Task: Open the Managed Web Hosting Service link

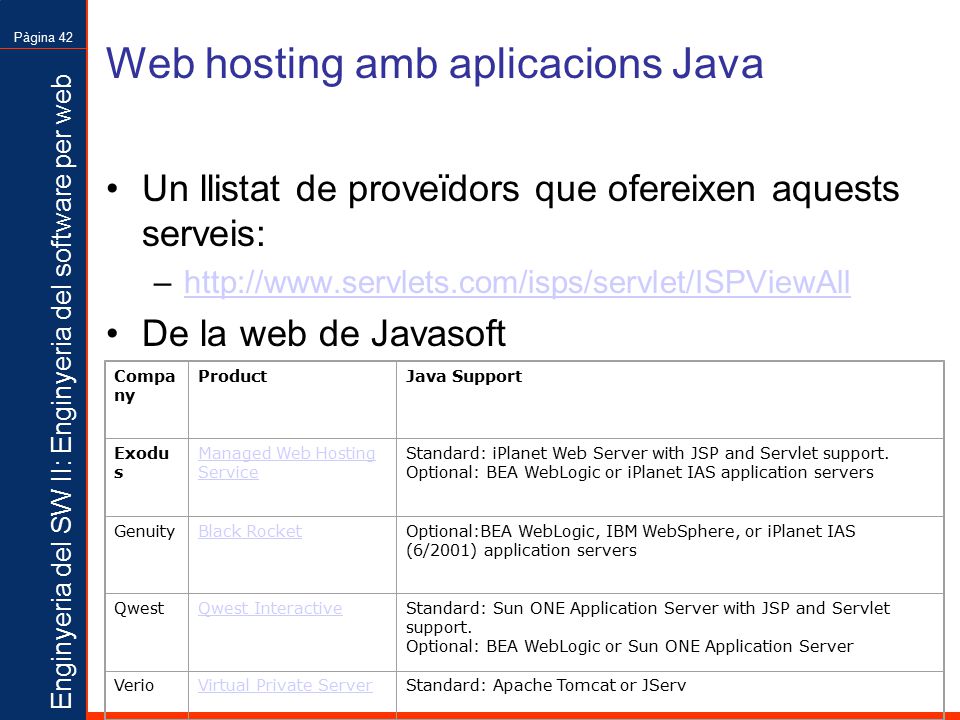Action: point(287,462)
